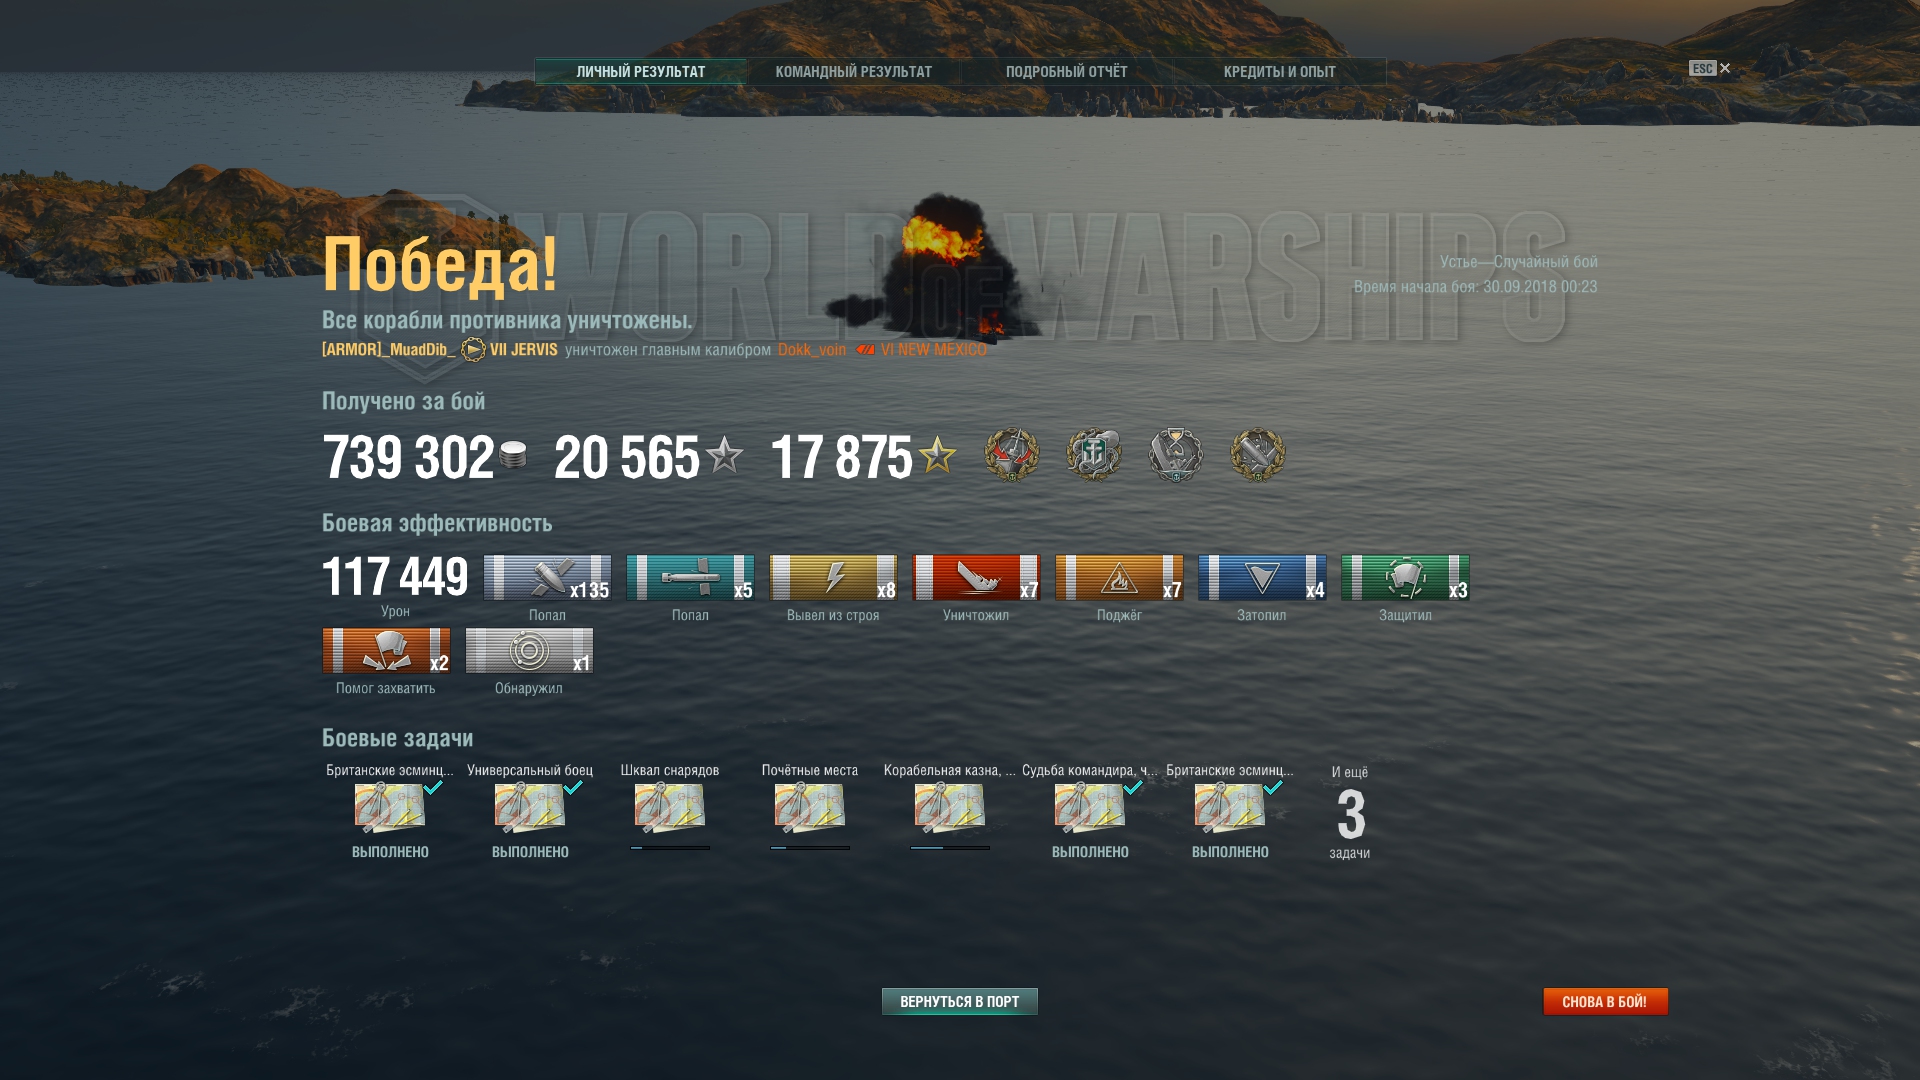Select the Поджёг x7 fire ribbon

click(x=1119, y=578)
